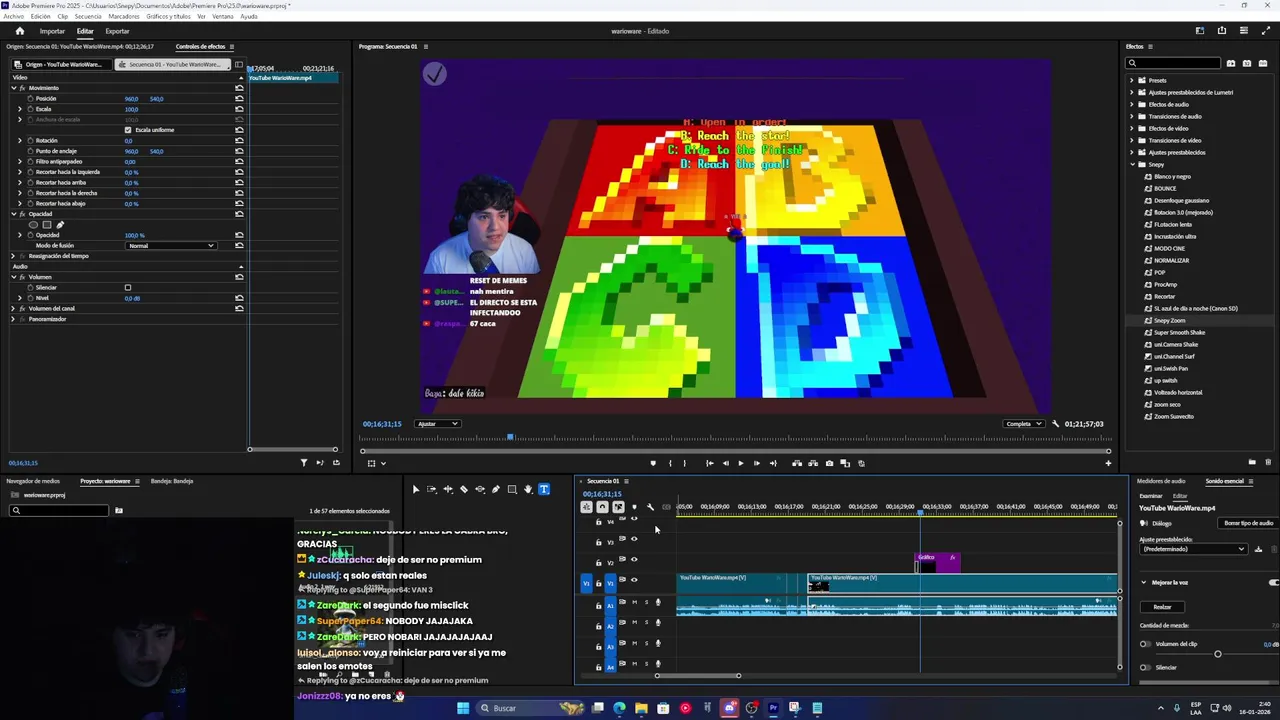
Task: Go to In point
Action: click(x=709, y=463)
